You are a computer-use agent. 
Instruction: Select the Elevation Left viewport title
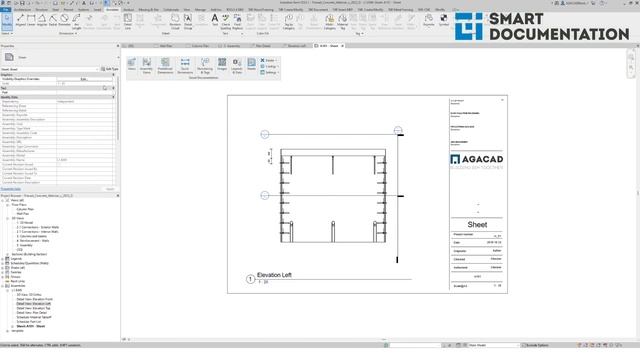[274, 275]
